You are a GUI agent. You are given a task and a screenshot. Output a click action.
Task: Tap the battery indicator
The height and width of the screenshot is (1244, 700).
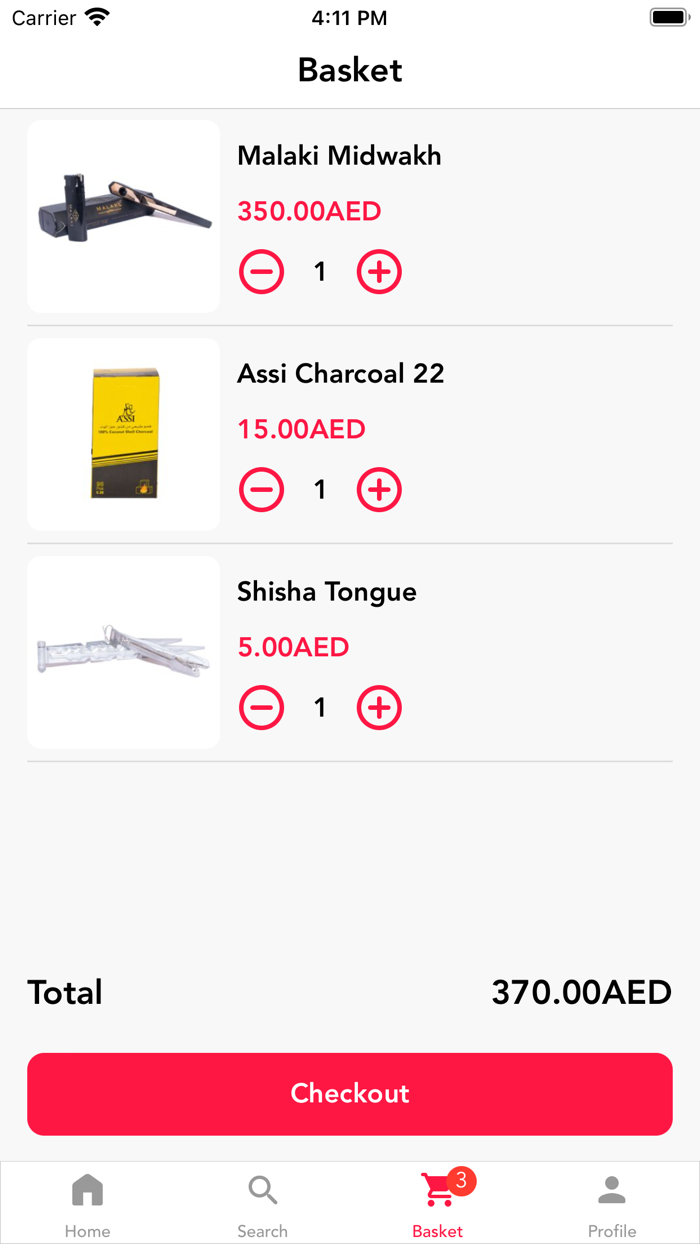click(x=666, y=16)
